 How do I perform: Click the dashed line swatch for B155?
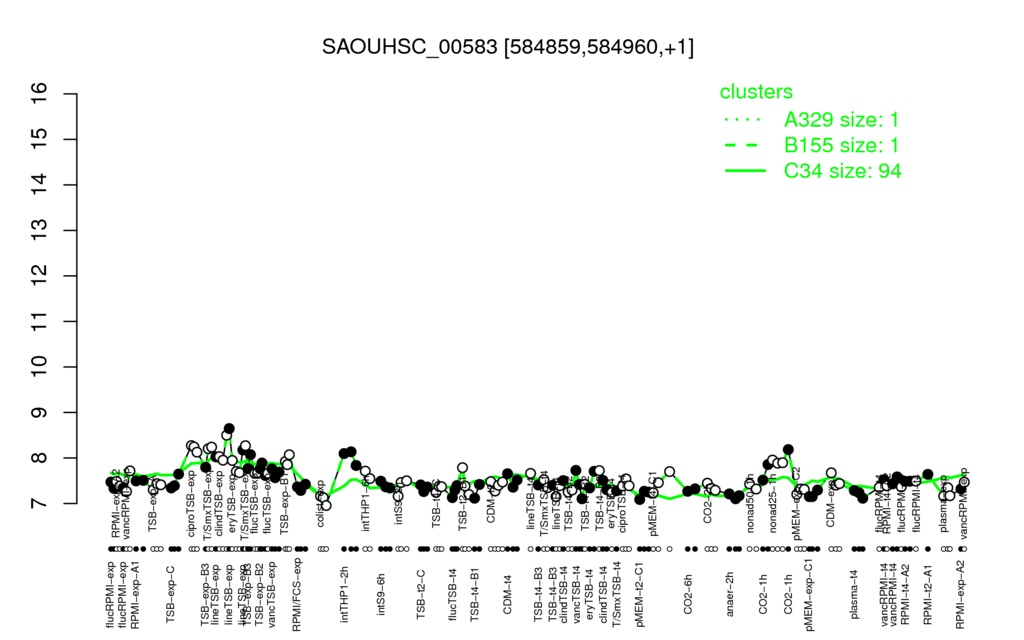pos(744,146)
